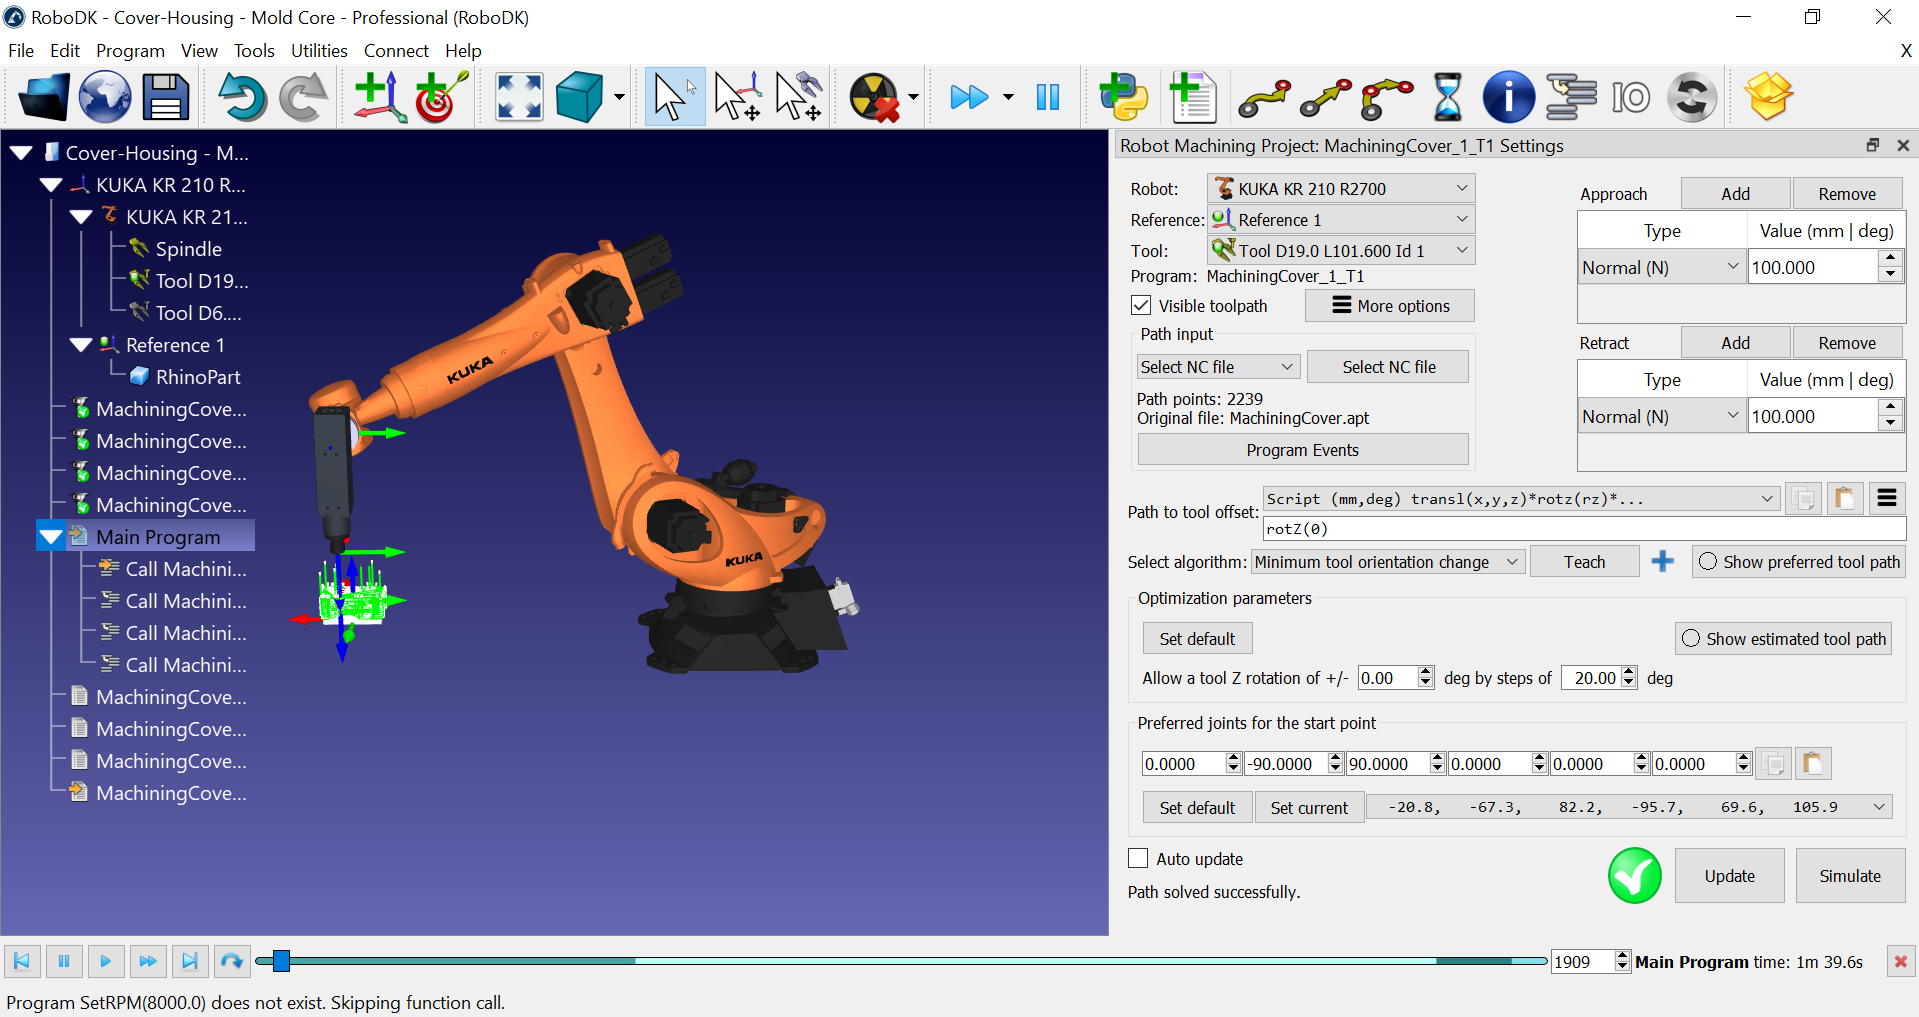The width and height of the screenshot is (1919, 1017).
Task: Enable Auto update for the machining project
Action: click(x=1137, y=858)
